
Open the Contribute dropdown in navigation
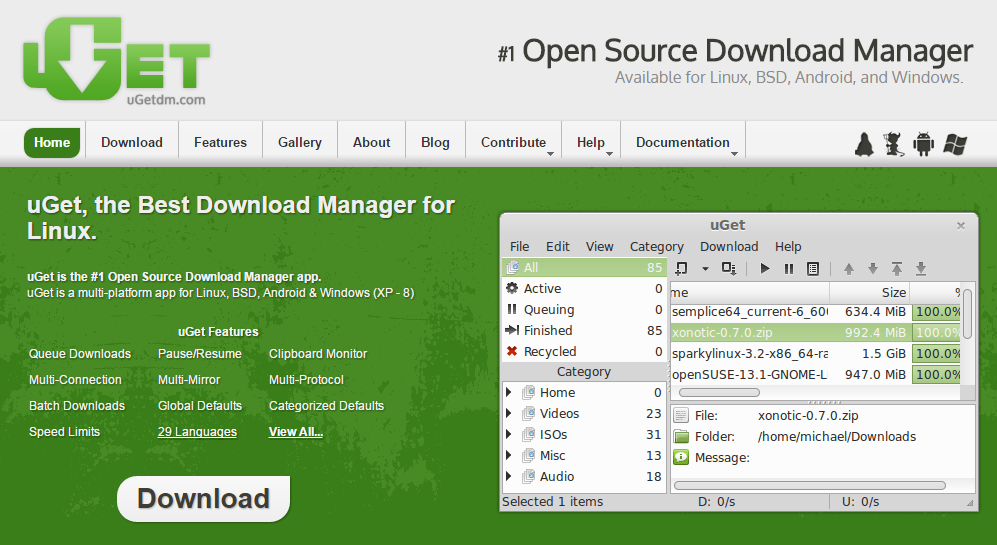[x=514, y=142]
